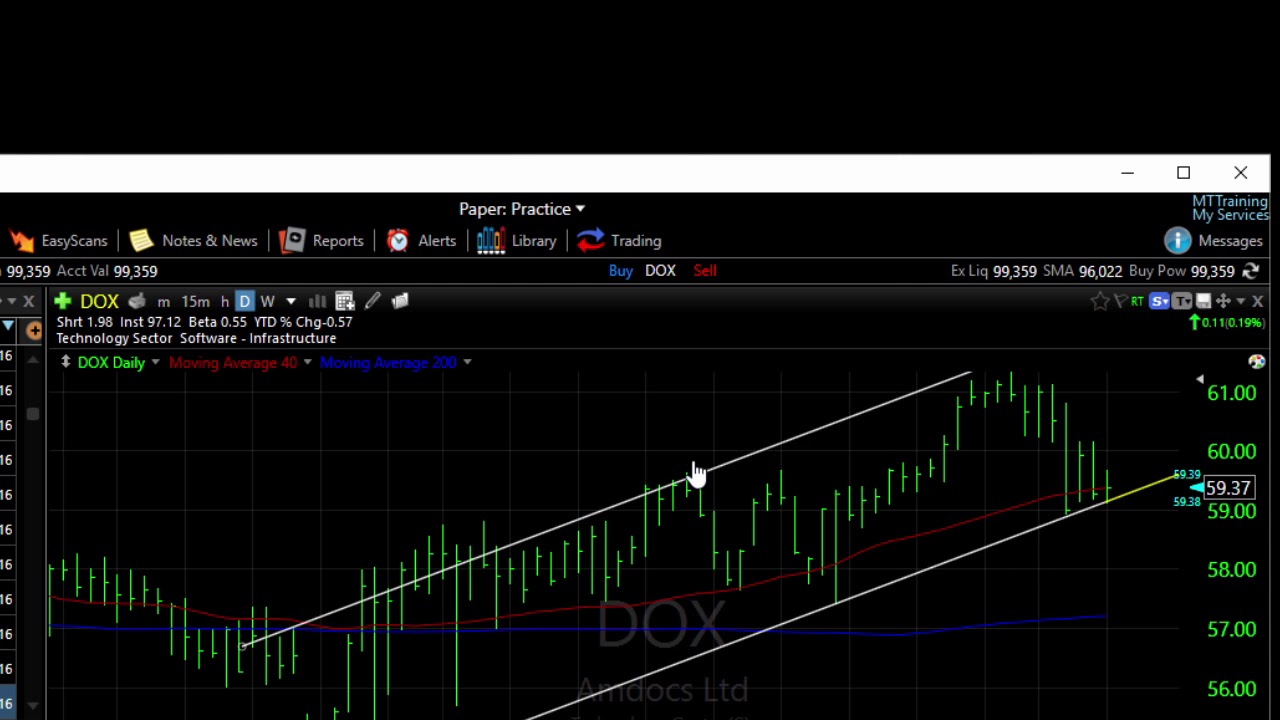Click the Moving Average 200 label

388,363
